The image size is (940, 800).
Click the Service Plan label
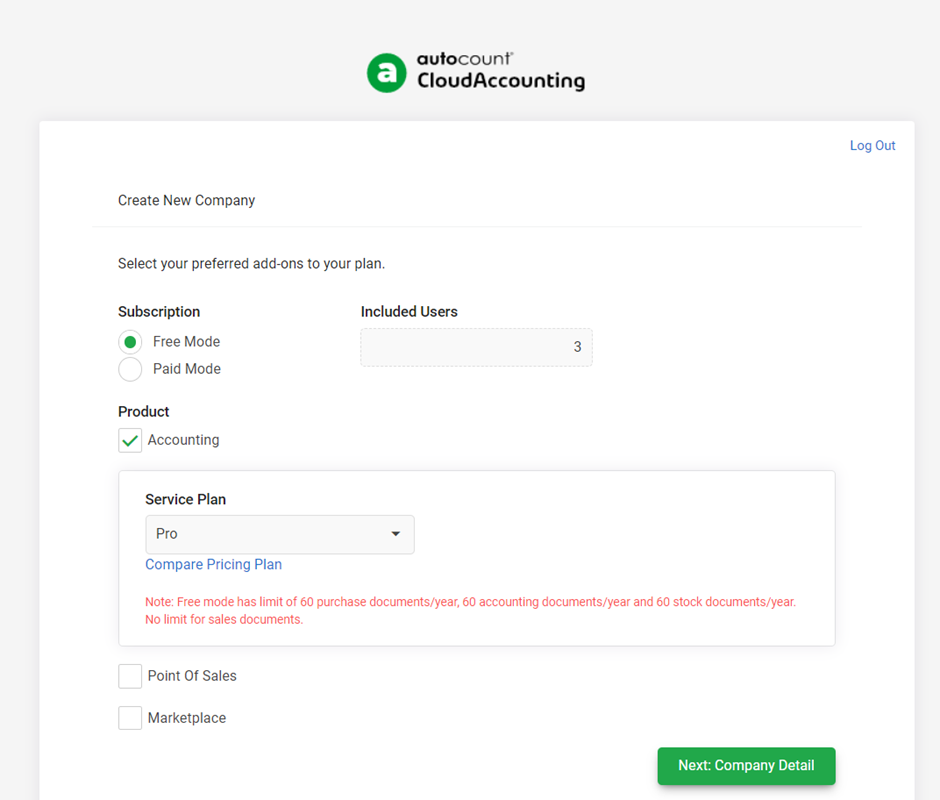[x=186, y=500]
